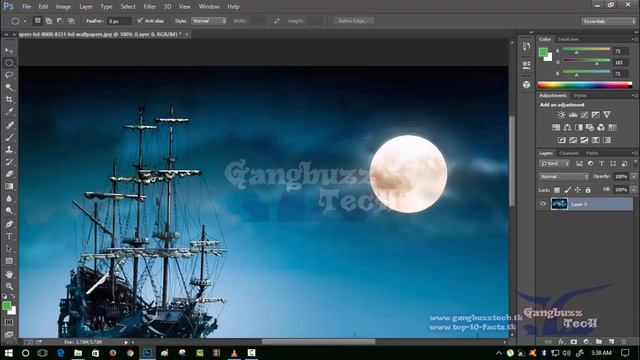Add a Curves adjustment

click(x=584, y=115)
